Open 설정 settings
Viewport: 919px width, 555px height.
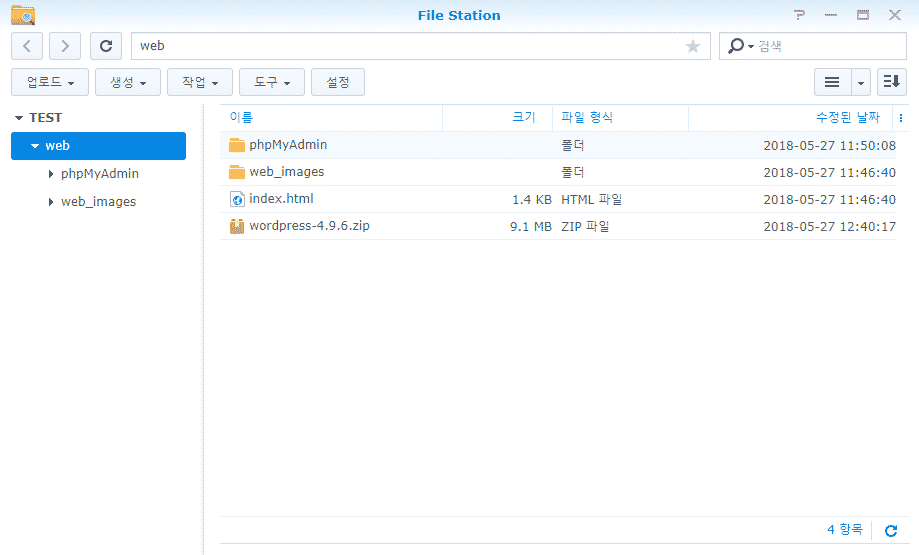[338, 82]
